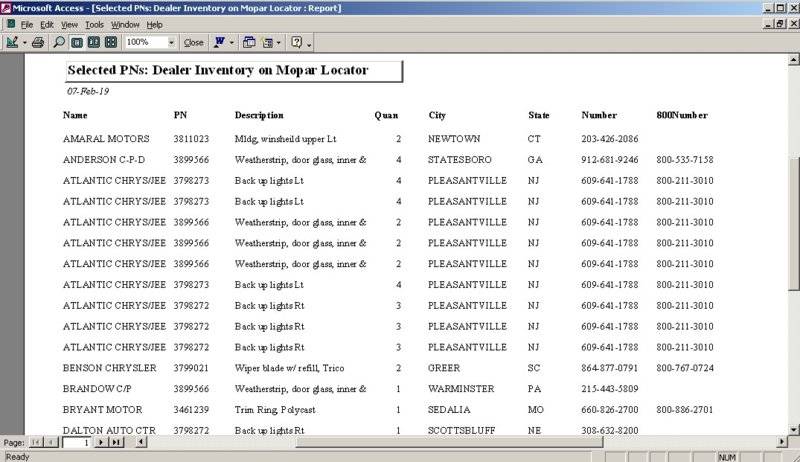Click the 'Description' column header
800x462 pixels.
tap(259, 115)
